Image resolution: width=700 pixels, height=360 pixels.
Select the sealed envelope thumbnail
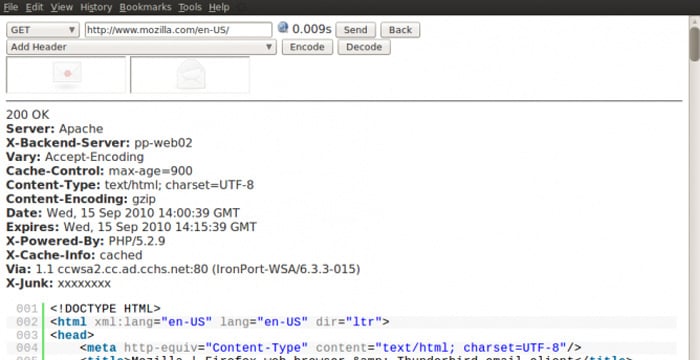(66, 75)
